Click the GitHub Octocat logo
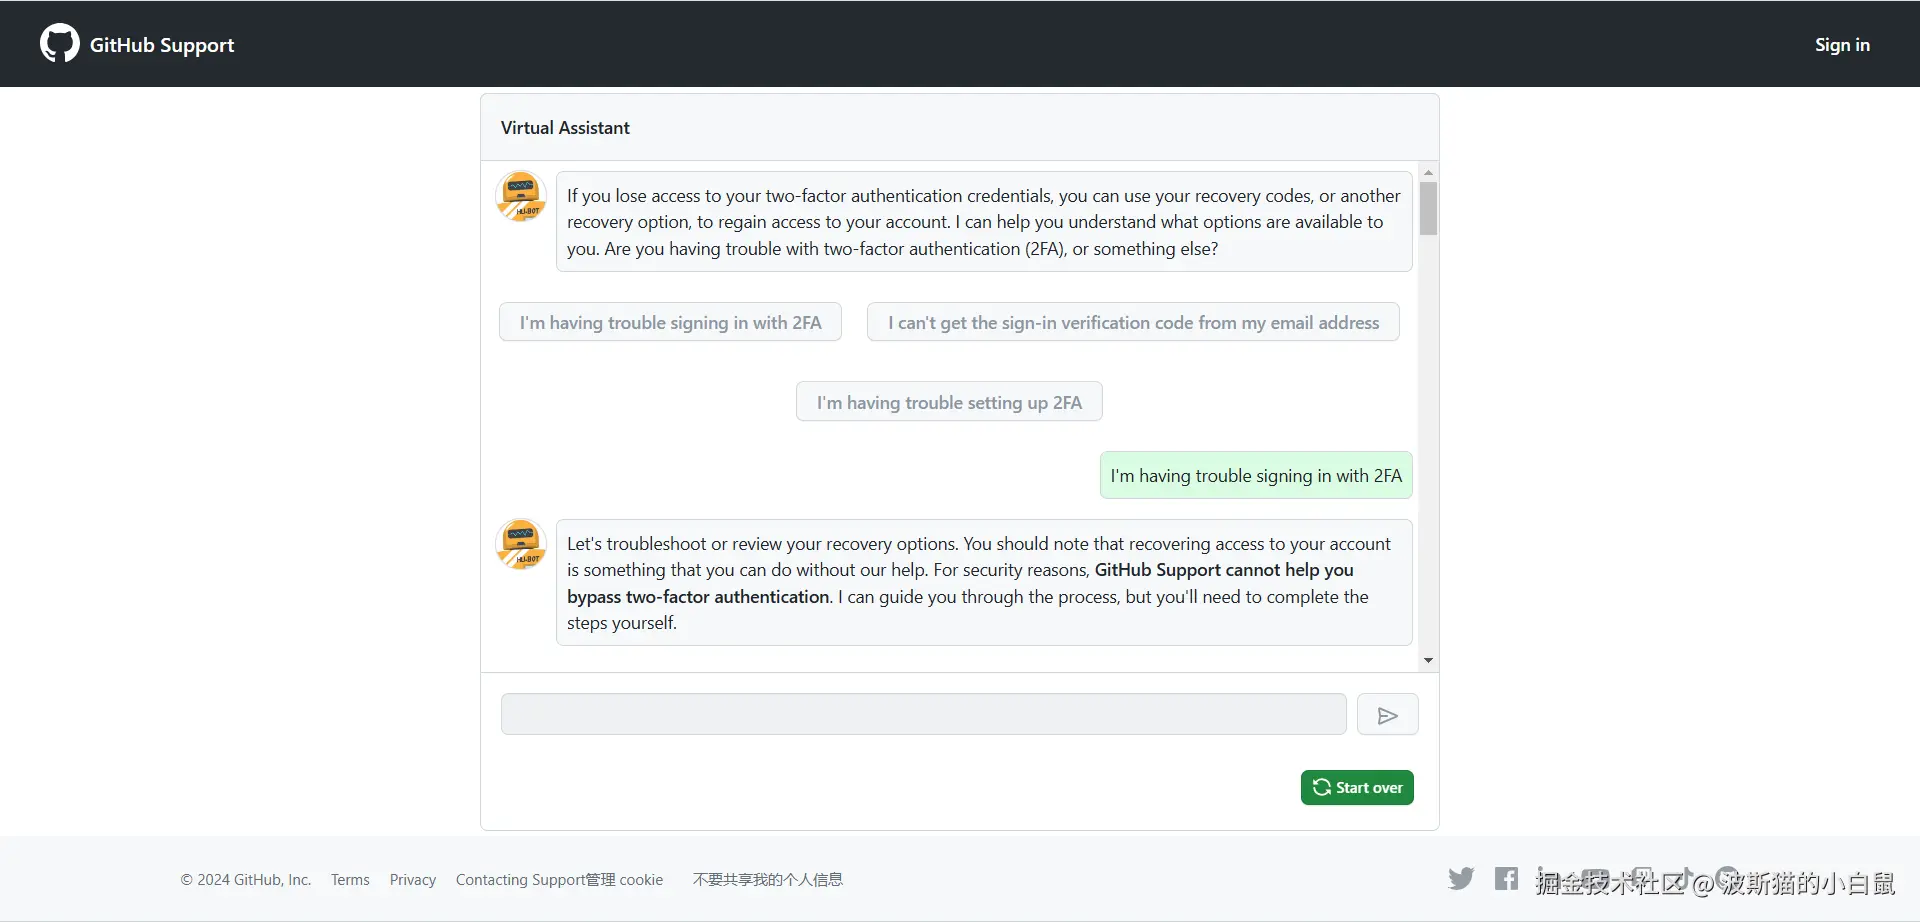 pos(59,44)
